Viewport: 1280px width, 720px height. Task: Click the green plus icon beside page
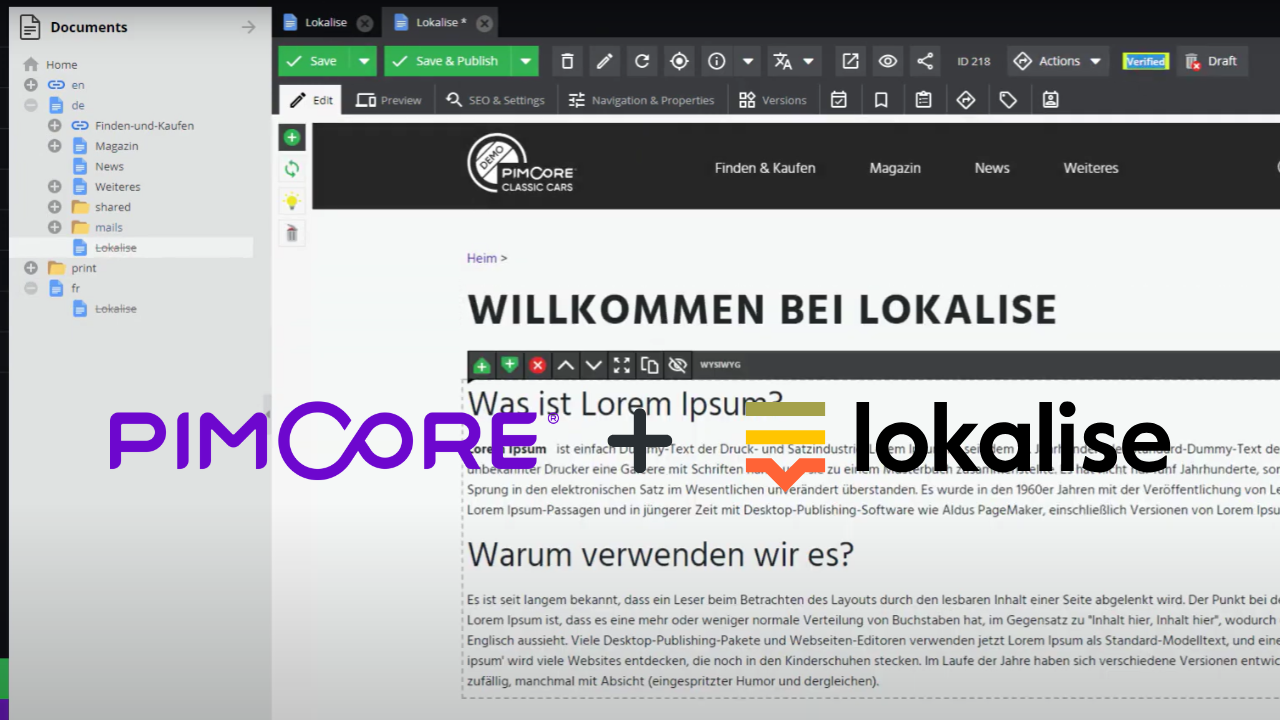click(x=291, y=137)
